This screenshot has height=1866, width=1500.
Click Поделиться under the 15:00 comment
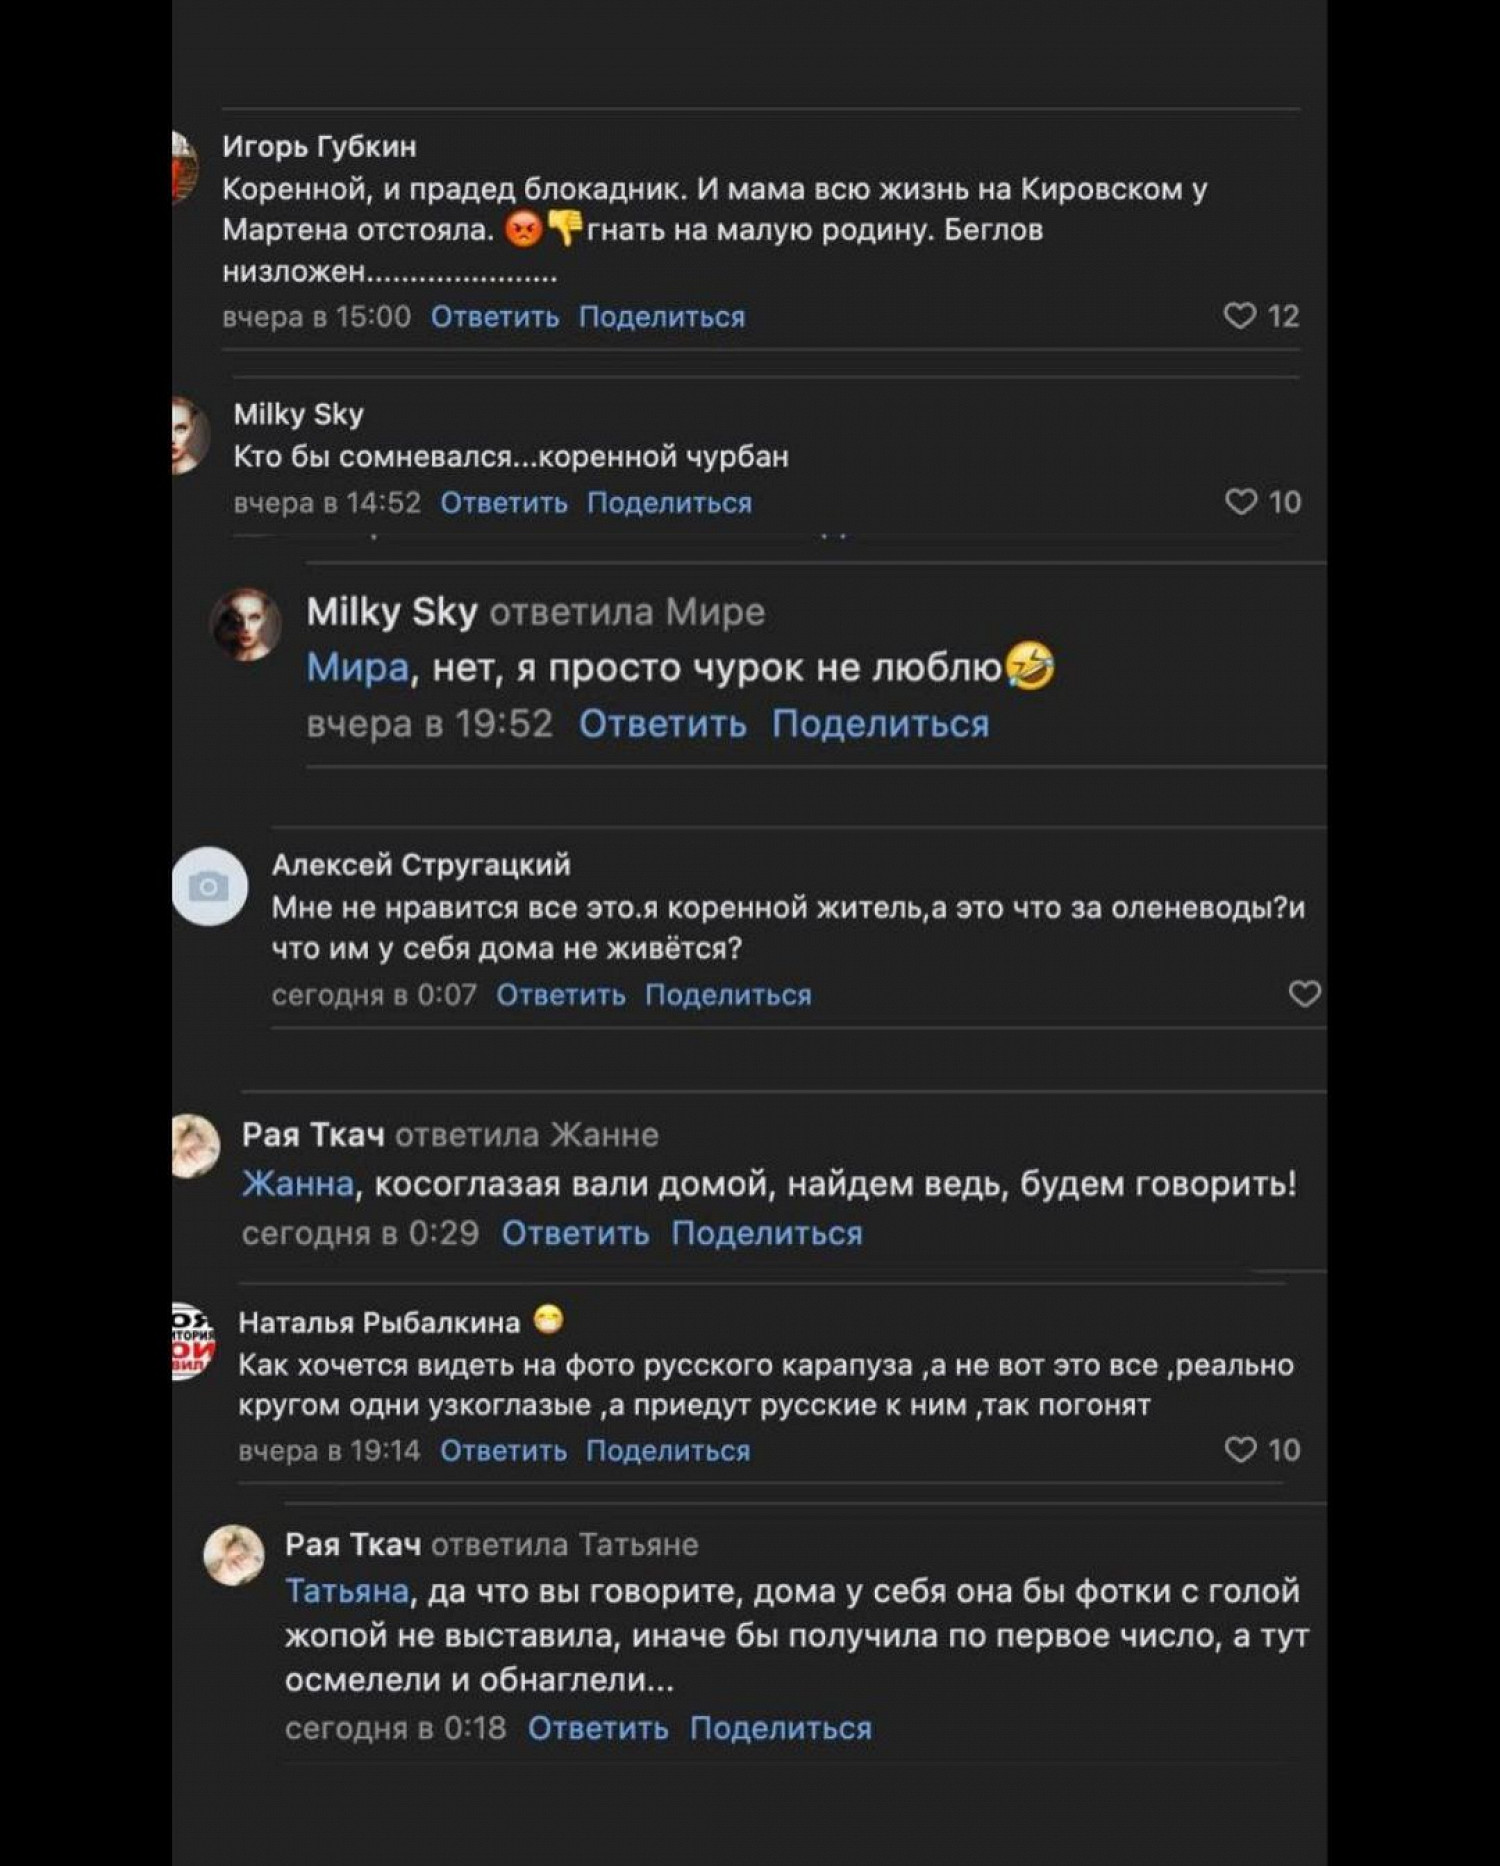coord(662,317)
